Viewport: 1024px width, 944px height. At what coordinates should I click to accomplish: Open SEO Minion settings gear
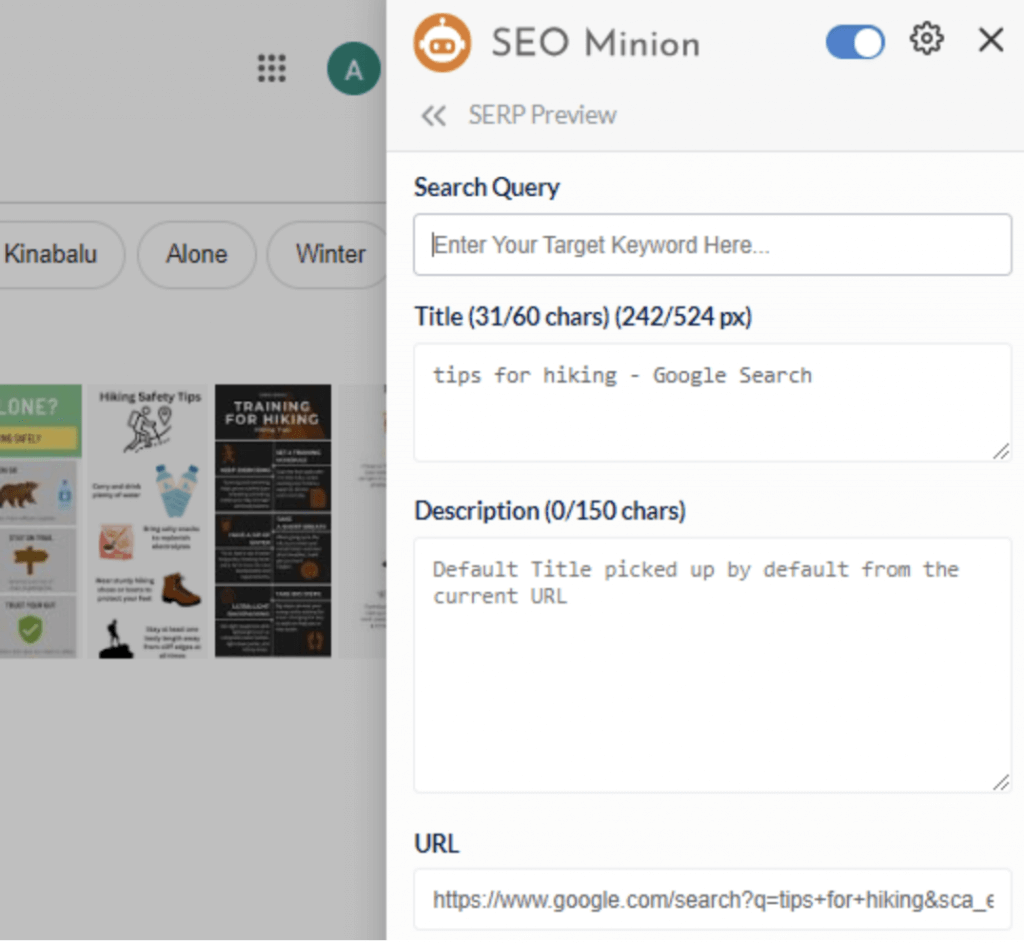coord(926,39)
